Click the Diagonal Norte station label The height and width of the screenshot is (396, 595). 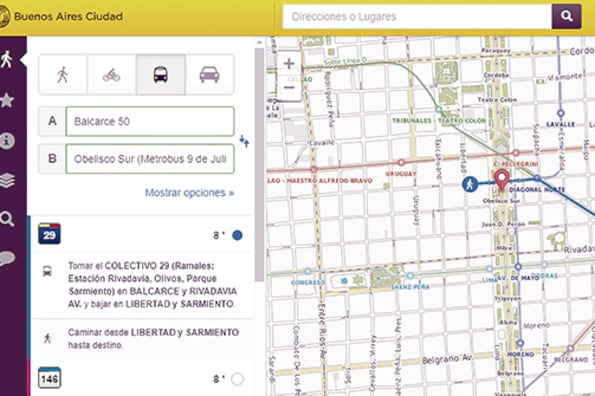coord(537,189)
